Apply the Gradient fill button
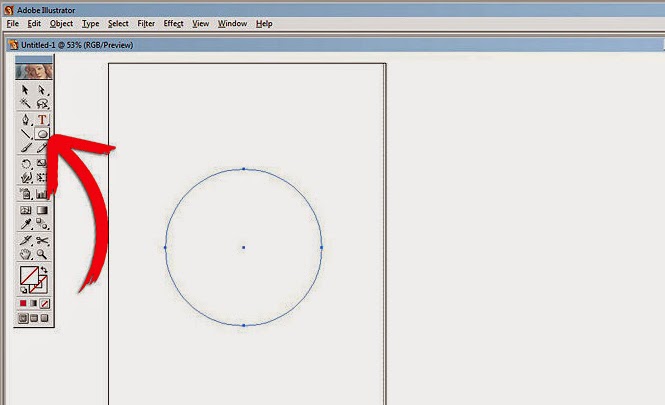This screenshot has height=405, width=665. pyautogui.click(x=34, y=303)
